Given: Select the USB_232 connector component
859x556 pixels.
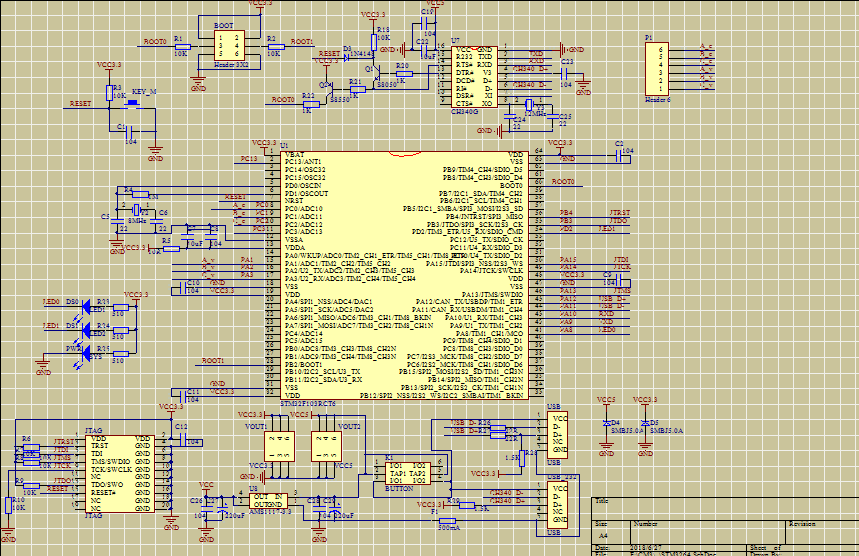Looking at the screenshot, I should click(x=557, y=505).
